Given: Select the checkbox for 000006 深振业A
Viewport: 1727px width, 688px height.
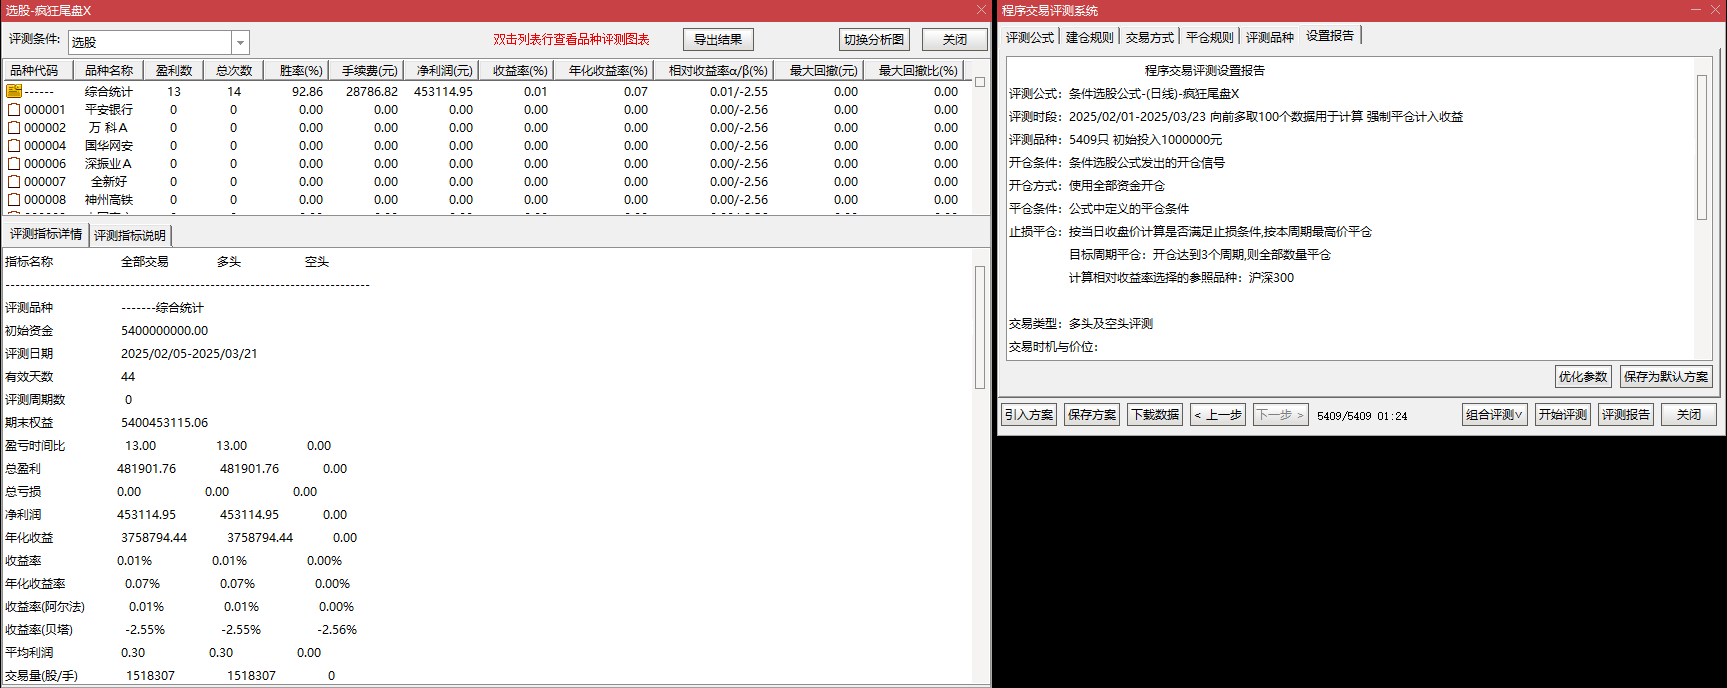Looking at the screenshot, I should coord(14,164).
